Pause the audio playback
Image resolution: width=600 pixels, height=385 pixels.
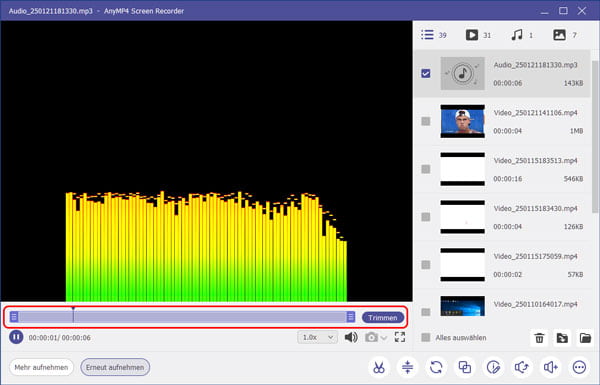pos(16,337)
